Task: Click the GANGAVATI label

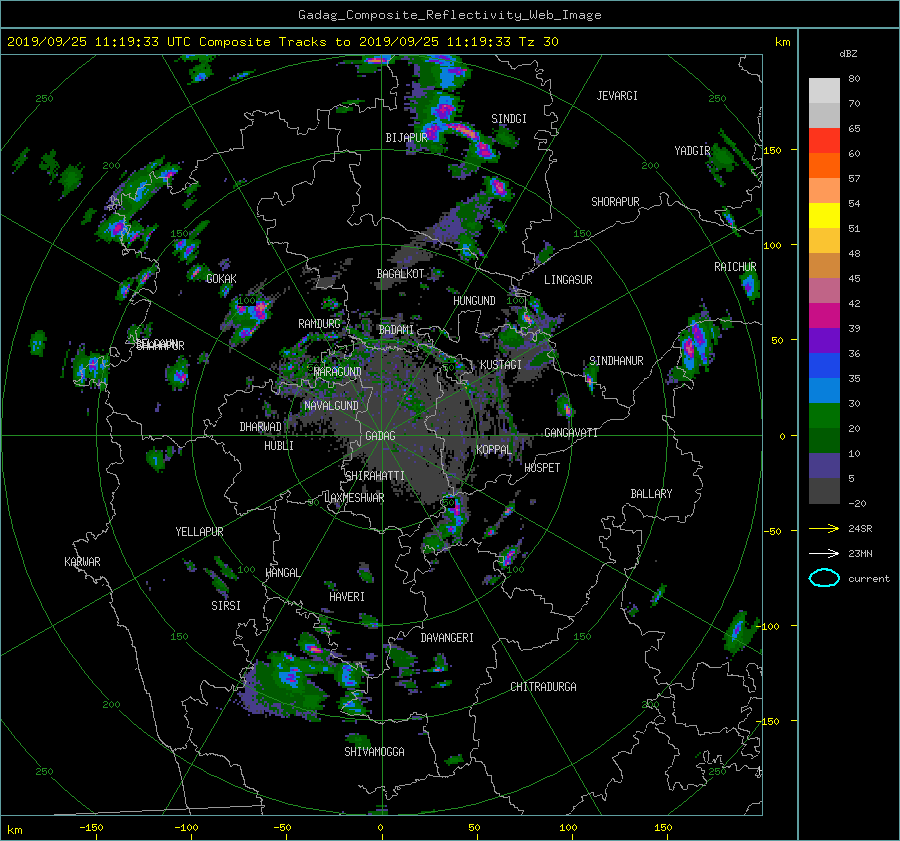Action: (x=571, y=433)
